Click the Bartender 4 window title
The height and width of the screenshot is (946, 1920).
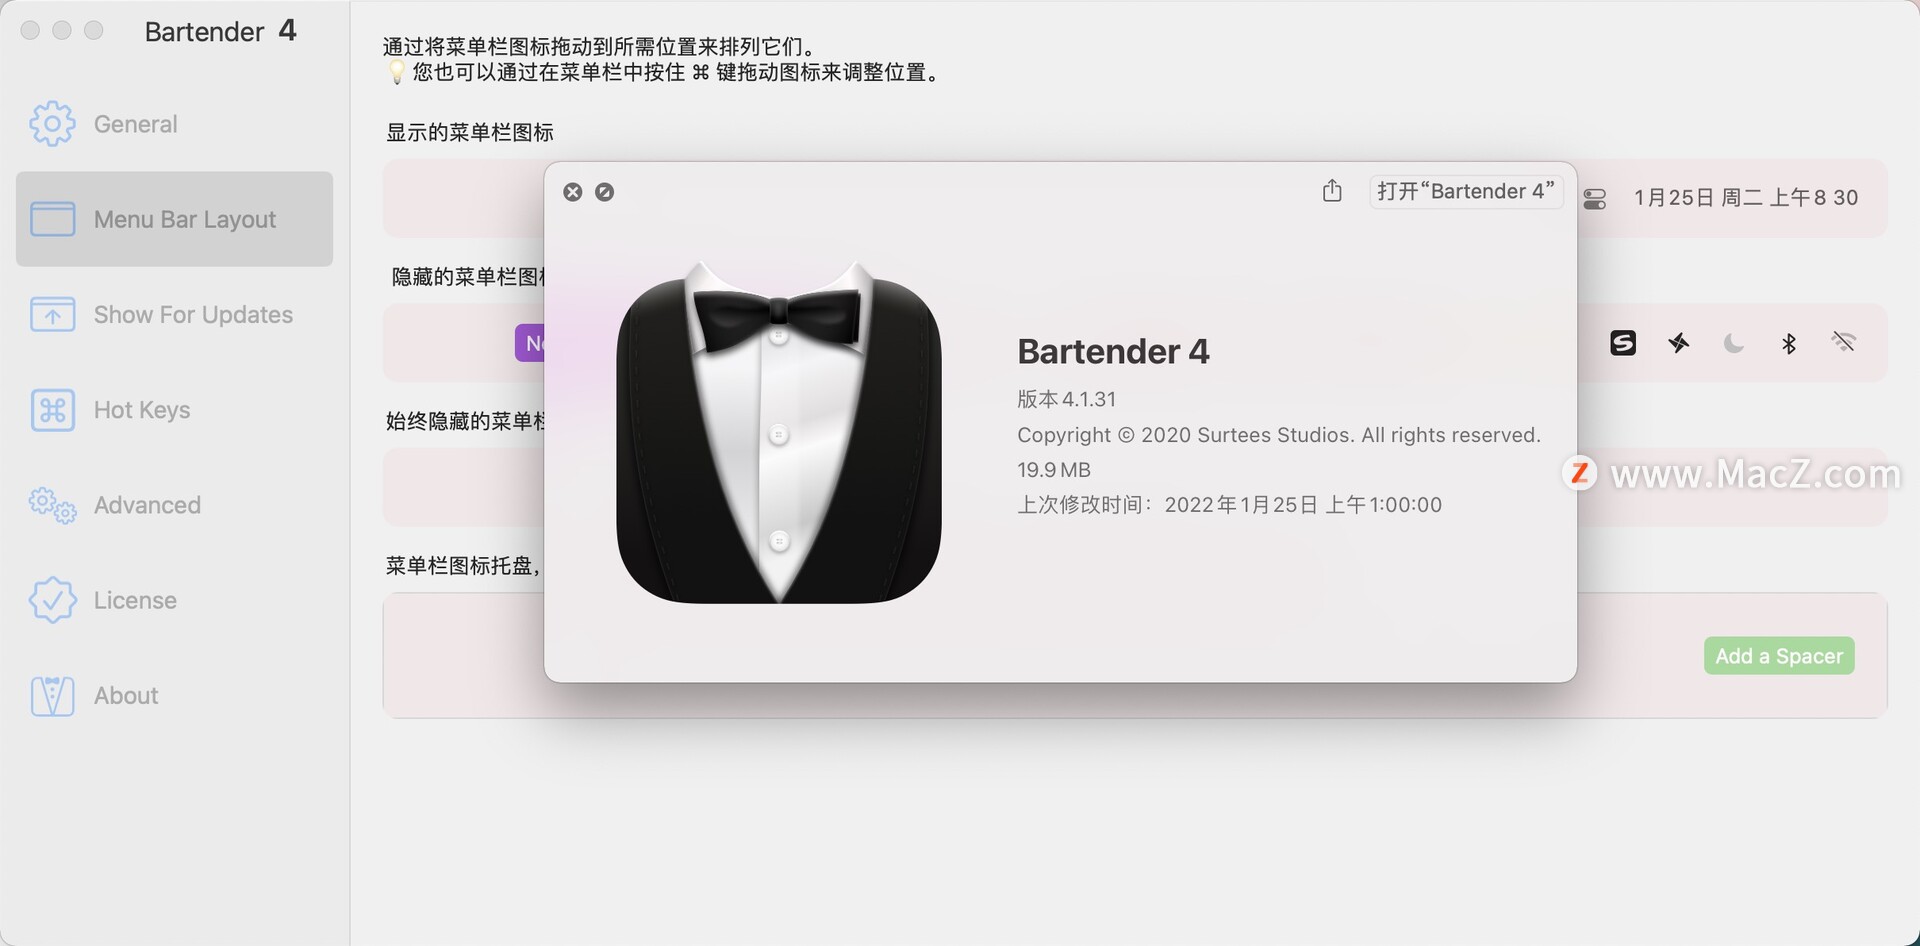point(221,31)
